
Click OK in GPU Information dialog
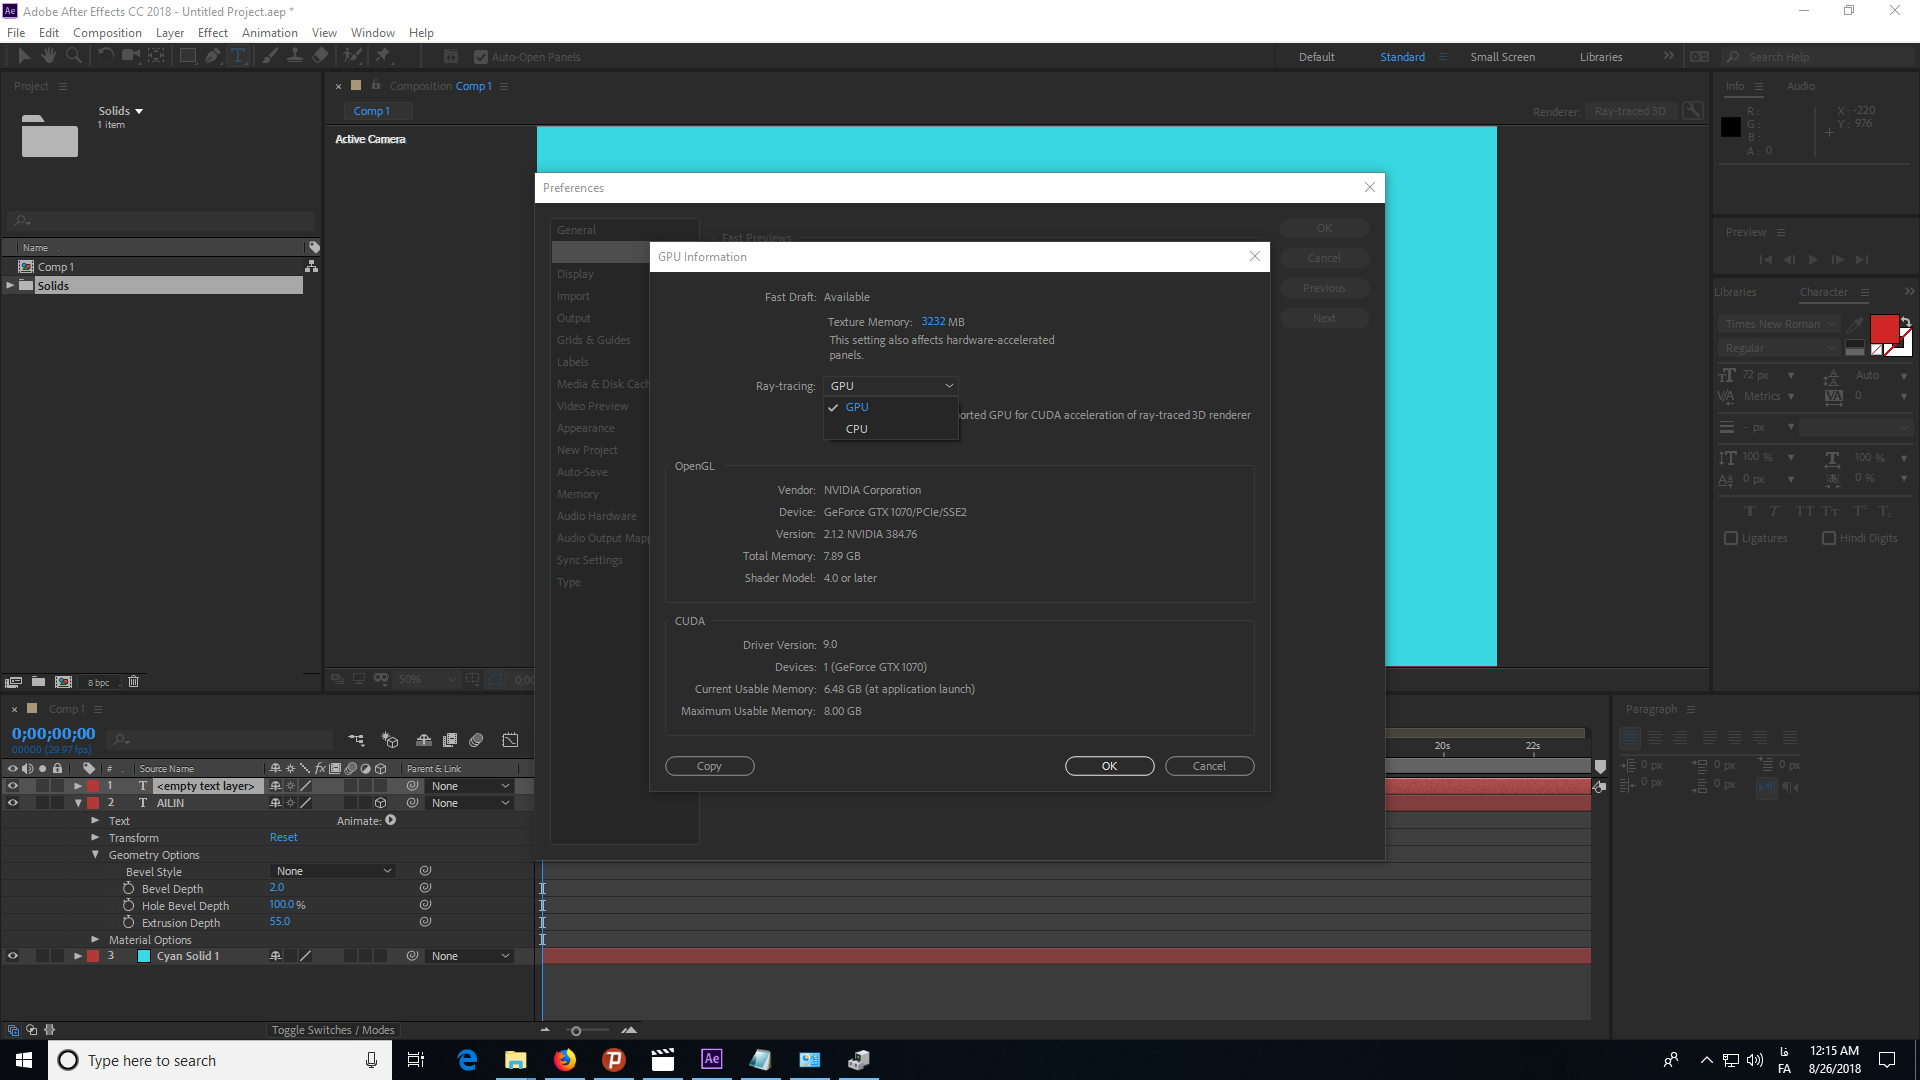(1109, 766)
